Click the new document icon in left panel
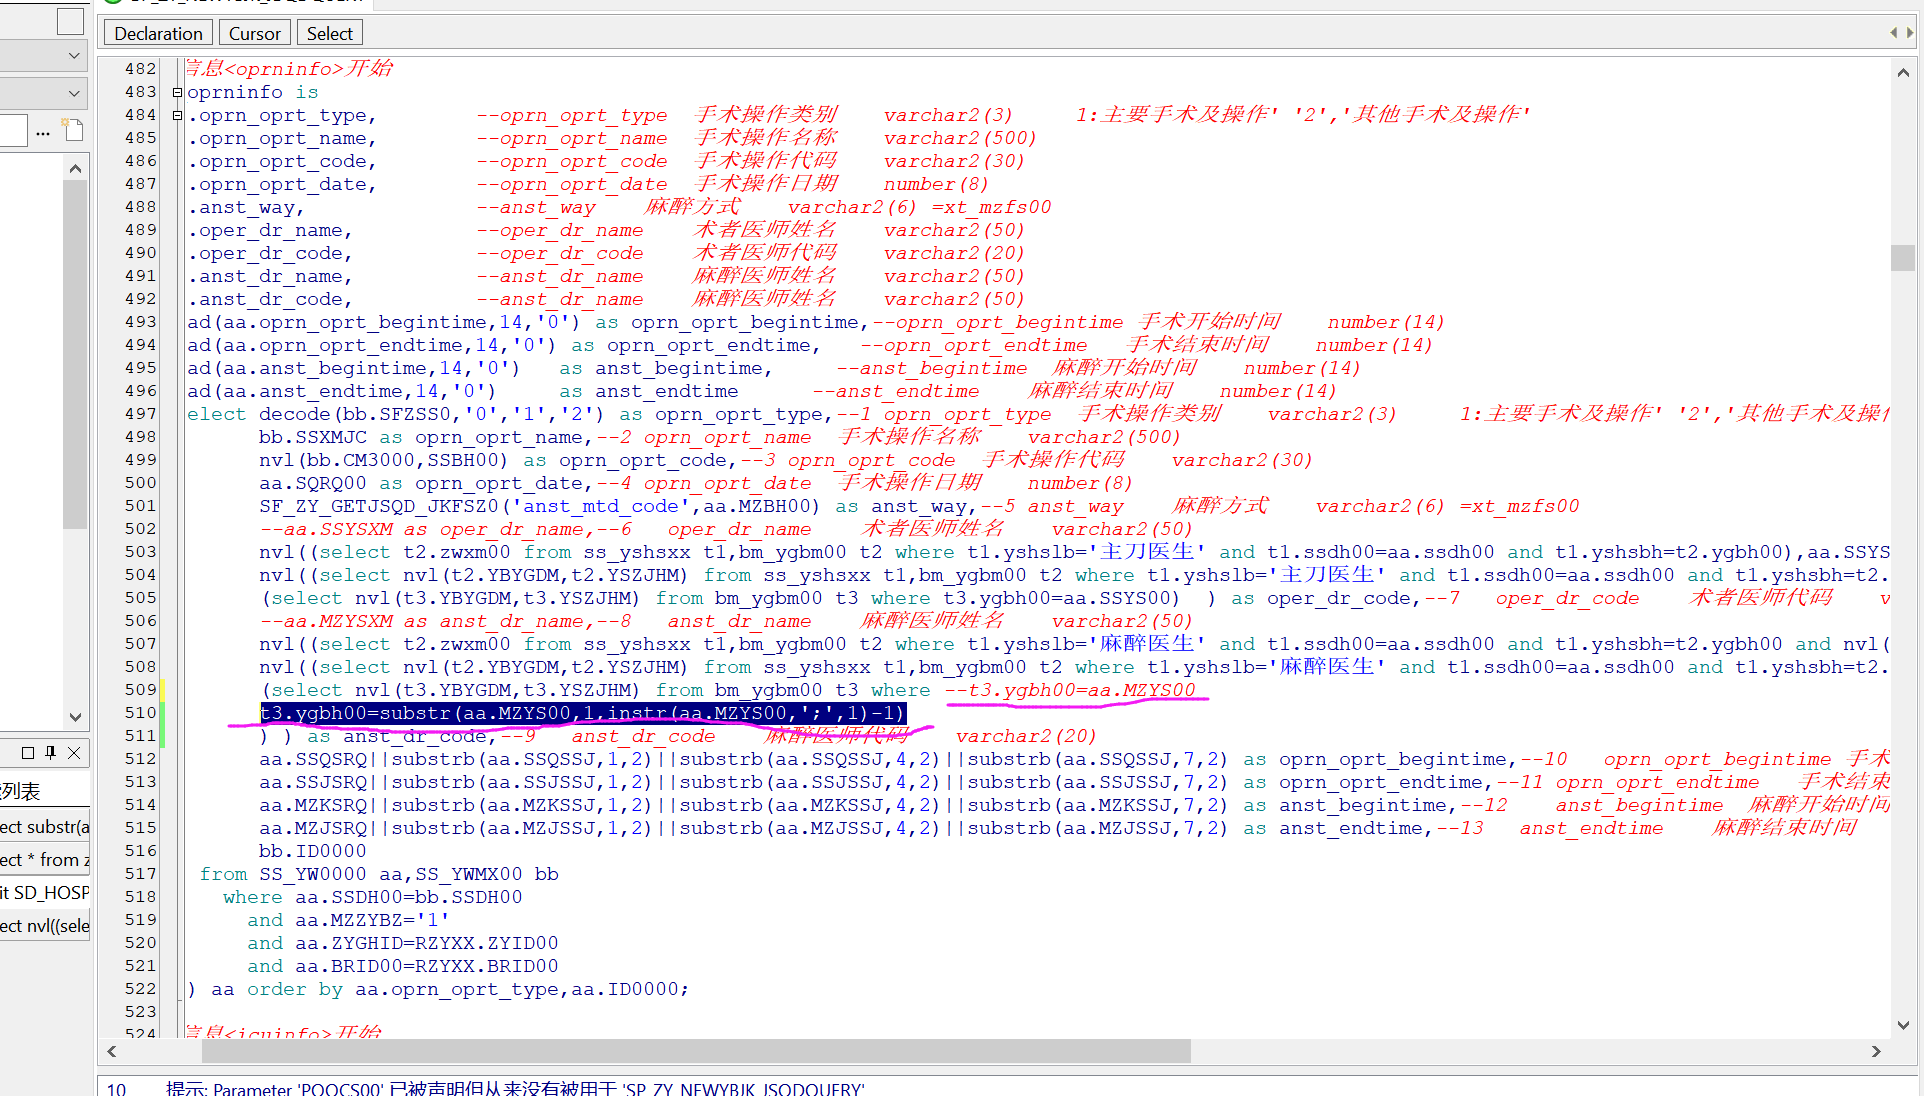The height and width of the screenshot is (1096, 1924). click(x=73, y=130)
